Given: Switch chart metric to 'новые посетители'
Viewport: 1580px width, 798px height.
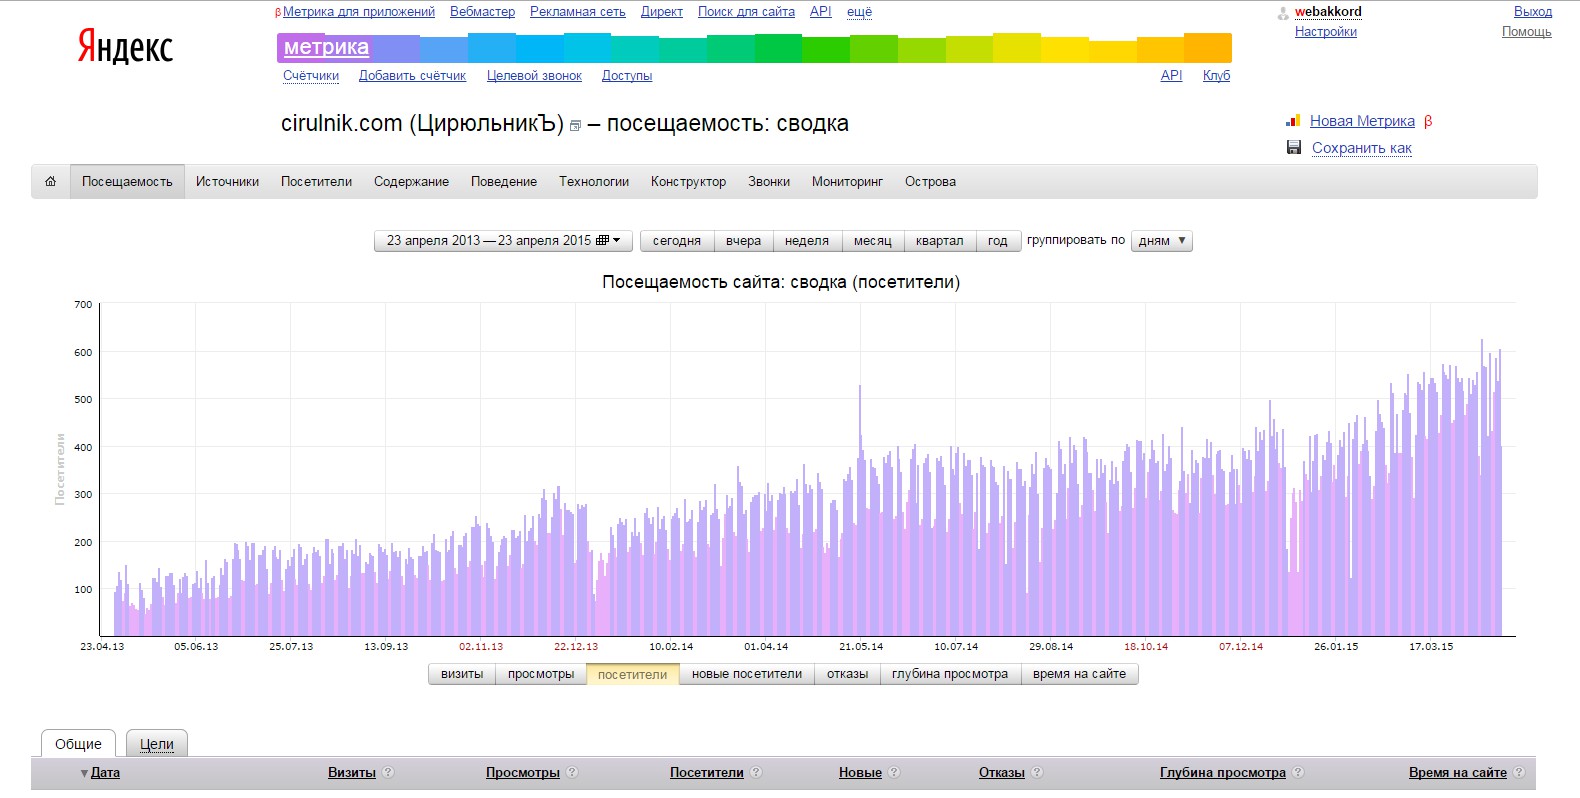Looking at the screenshot, I should coord(747,674).
